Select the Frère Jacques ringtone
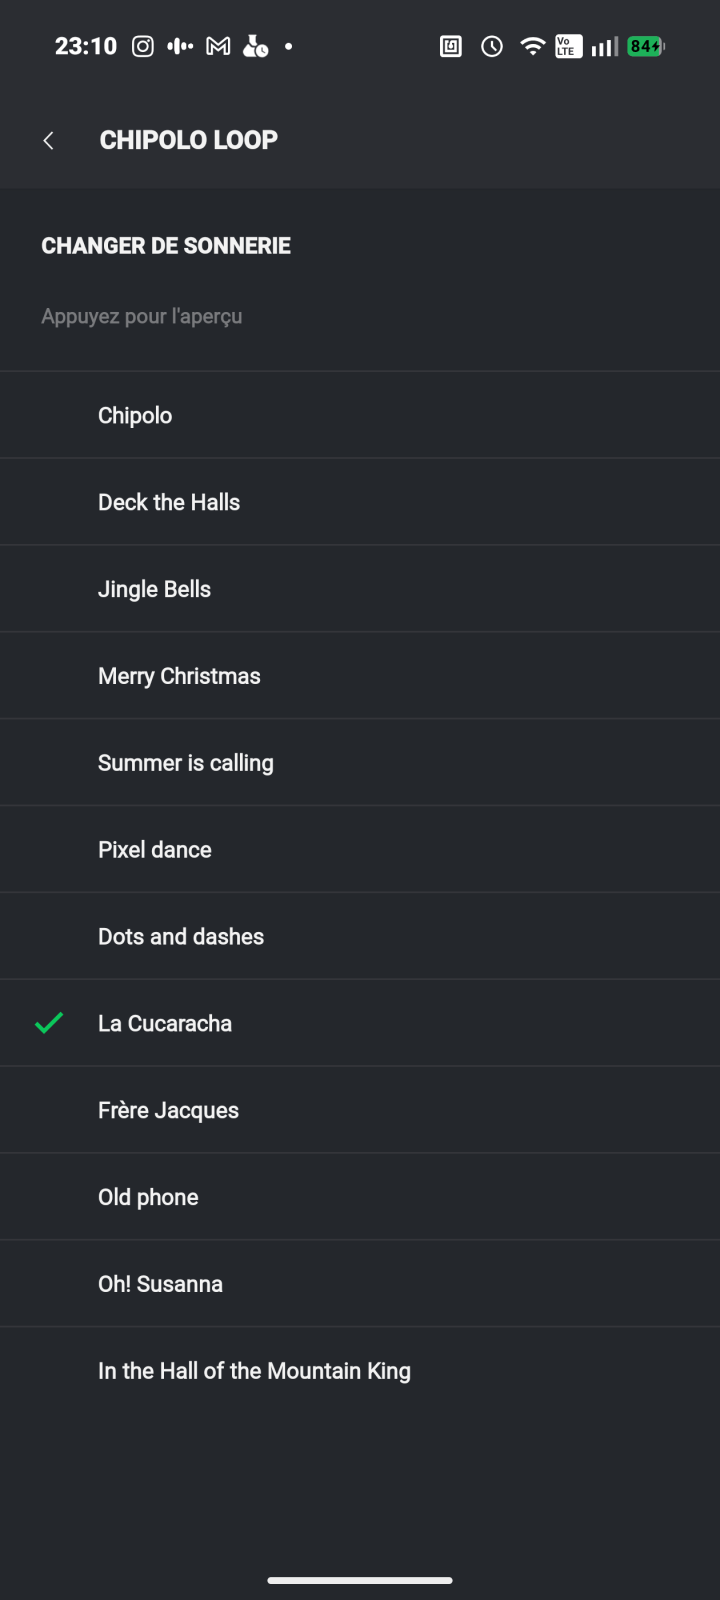Screen dimensions: 720x1600 168,1110
